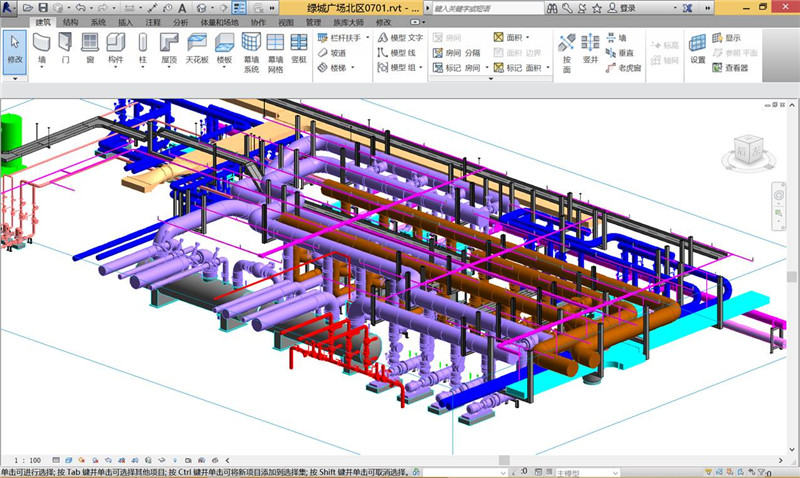The image size is (800, 478).
Task: Open the 栏杆扶手 (Railing) dropdown
Action: pyautogui.click(x=369, y=37)
